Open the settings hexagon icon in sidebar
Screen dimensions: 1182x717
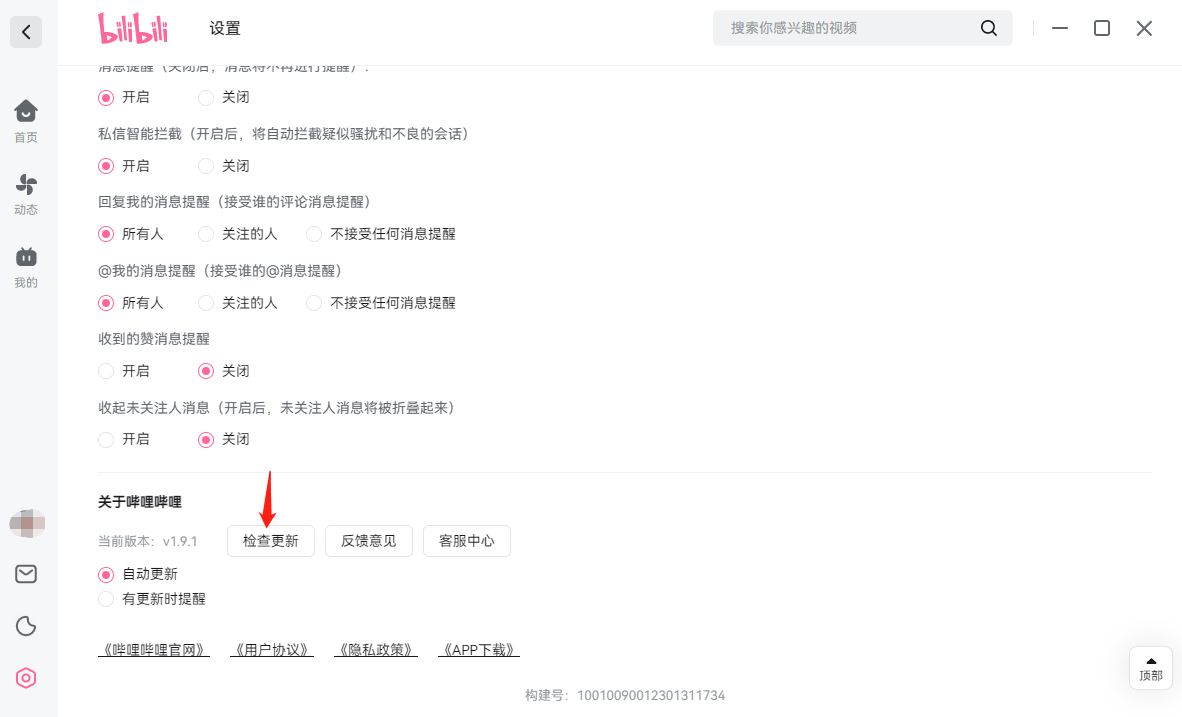point(26,678)
